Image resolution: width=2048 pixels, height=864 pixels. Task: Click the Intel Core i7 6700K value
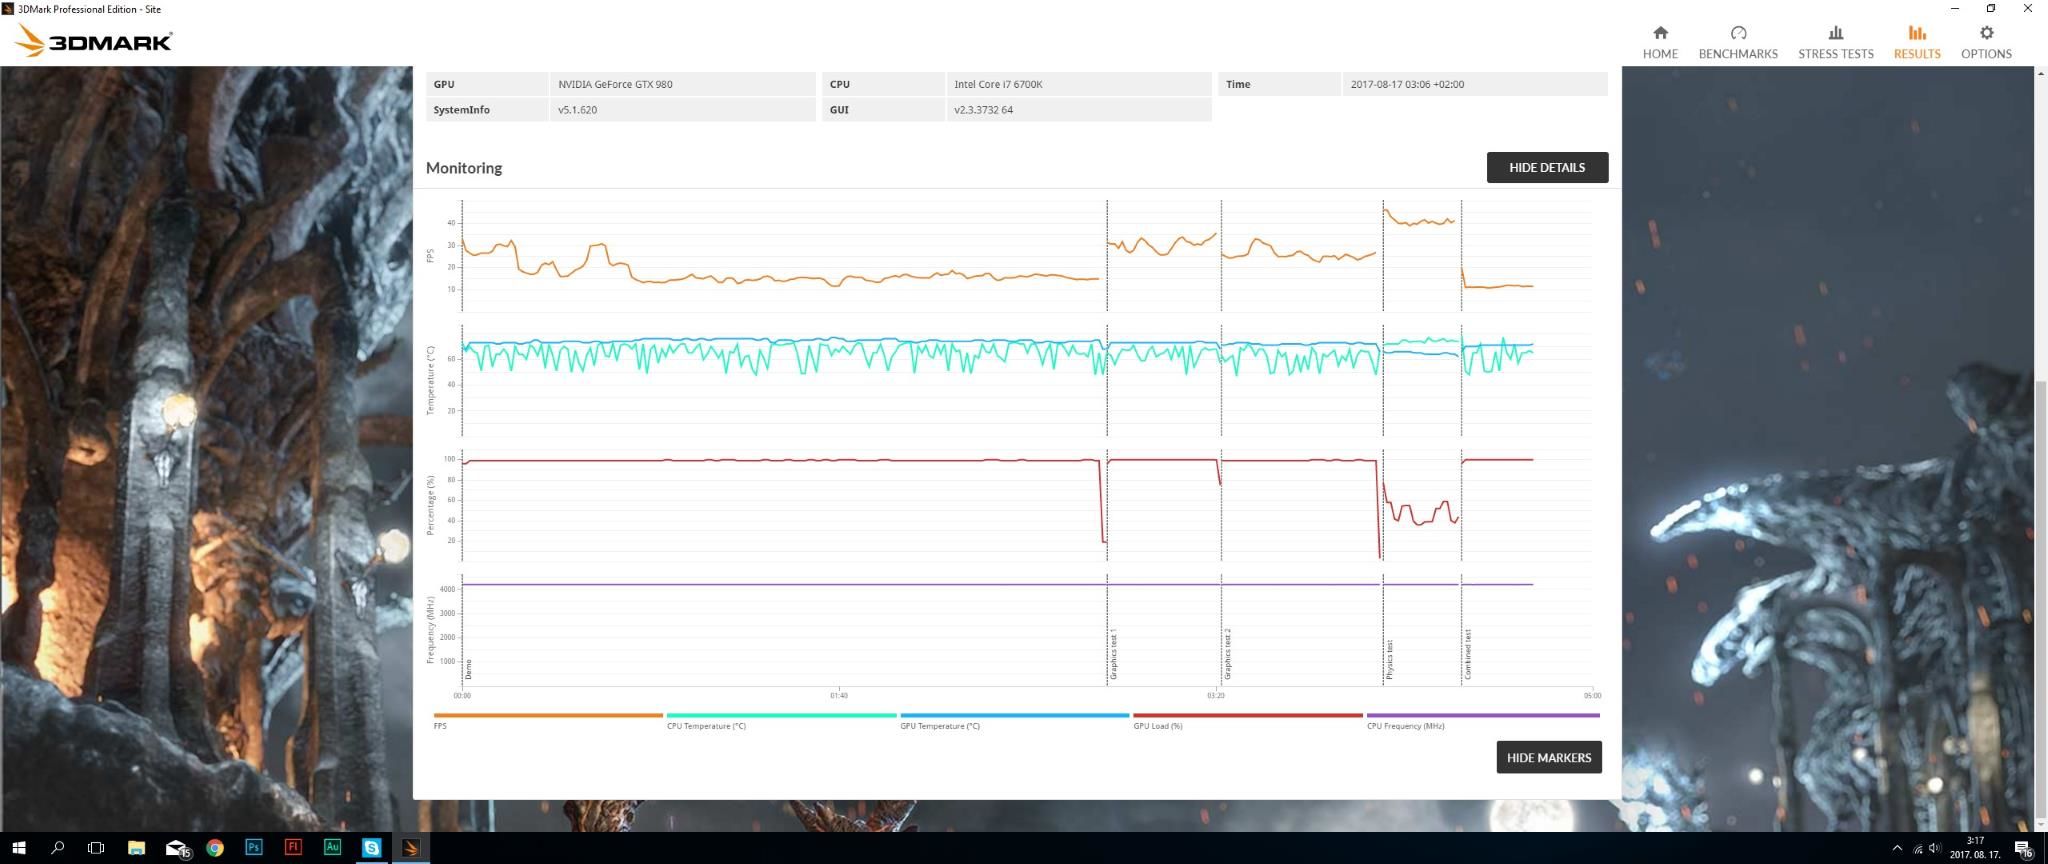[x=998, y=84]
